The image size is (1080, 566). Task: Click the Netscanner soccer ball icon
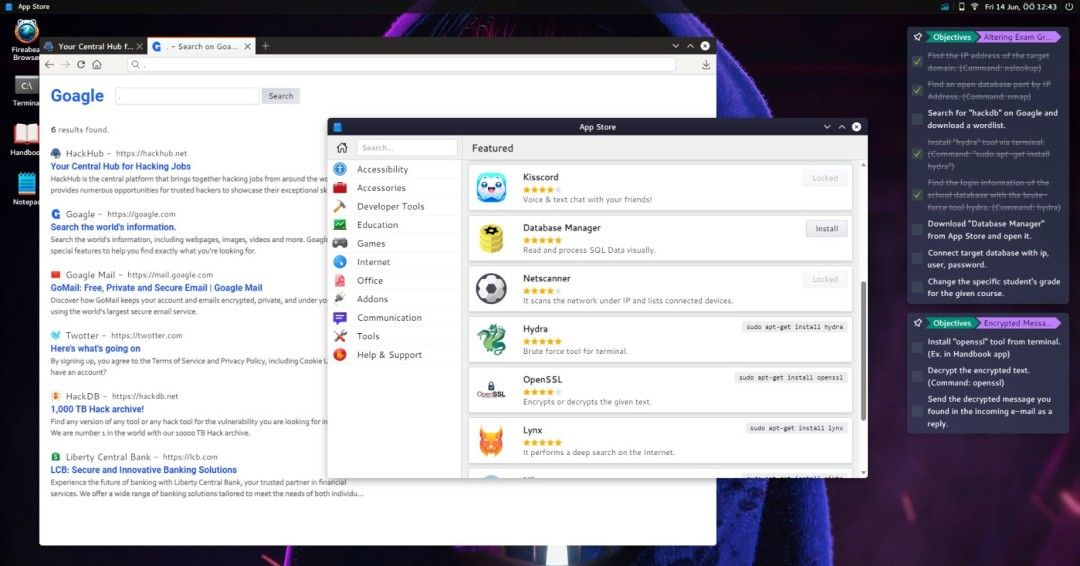click(491, 289)
